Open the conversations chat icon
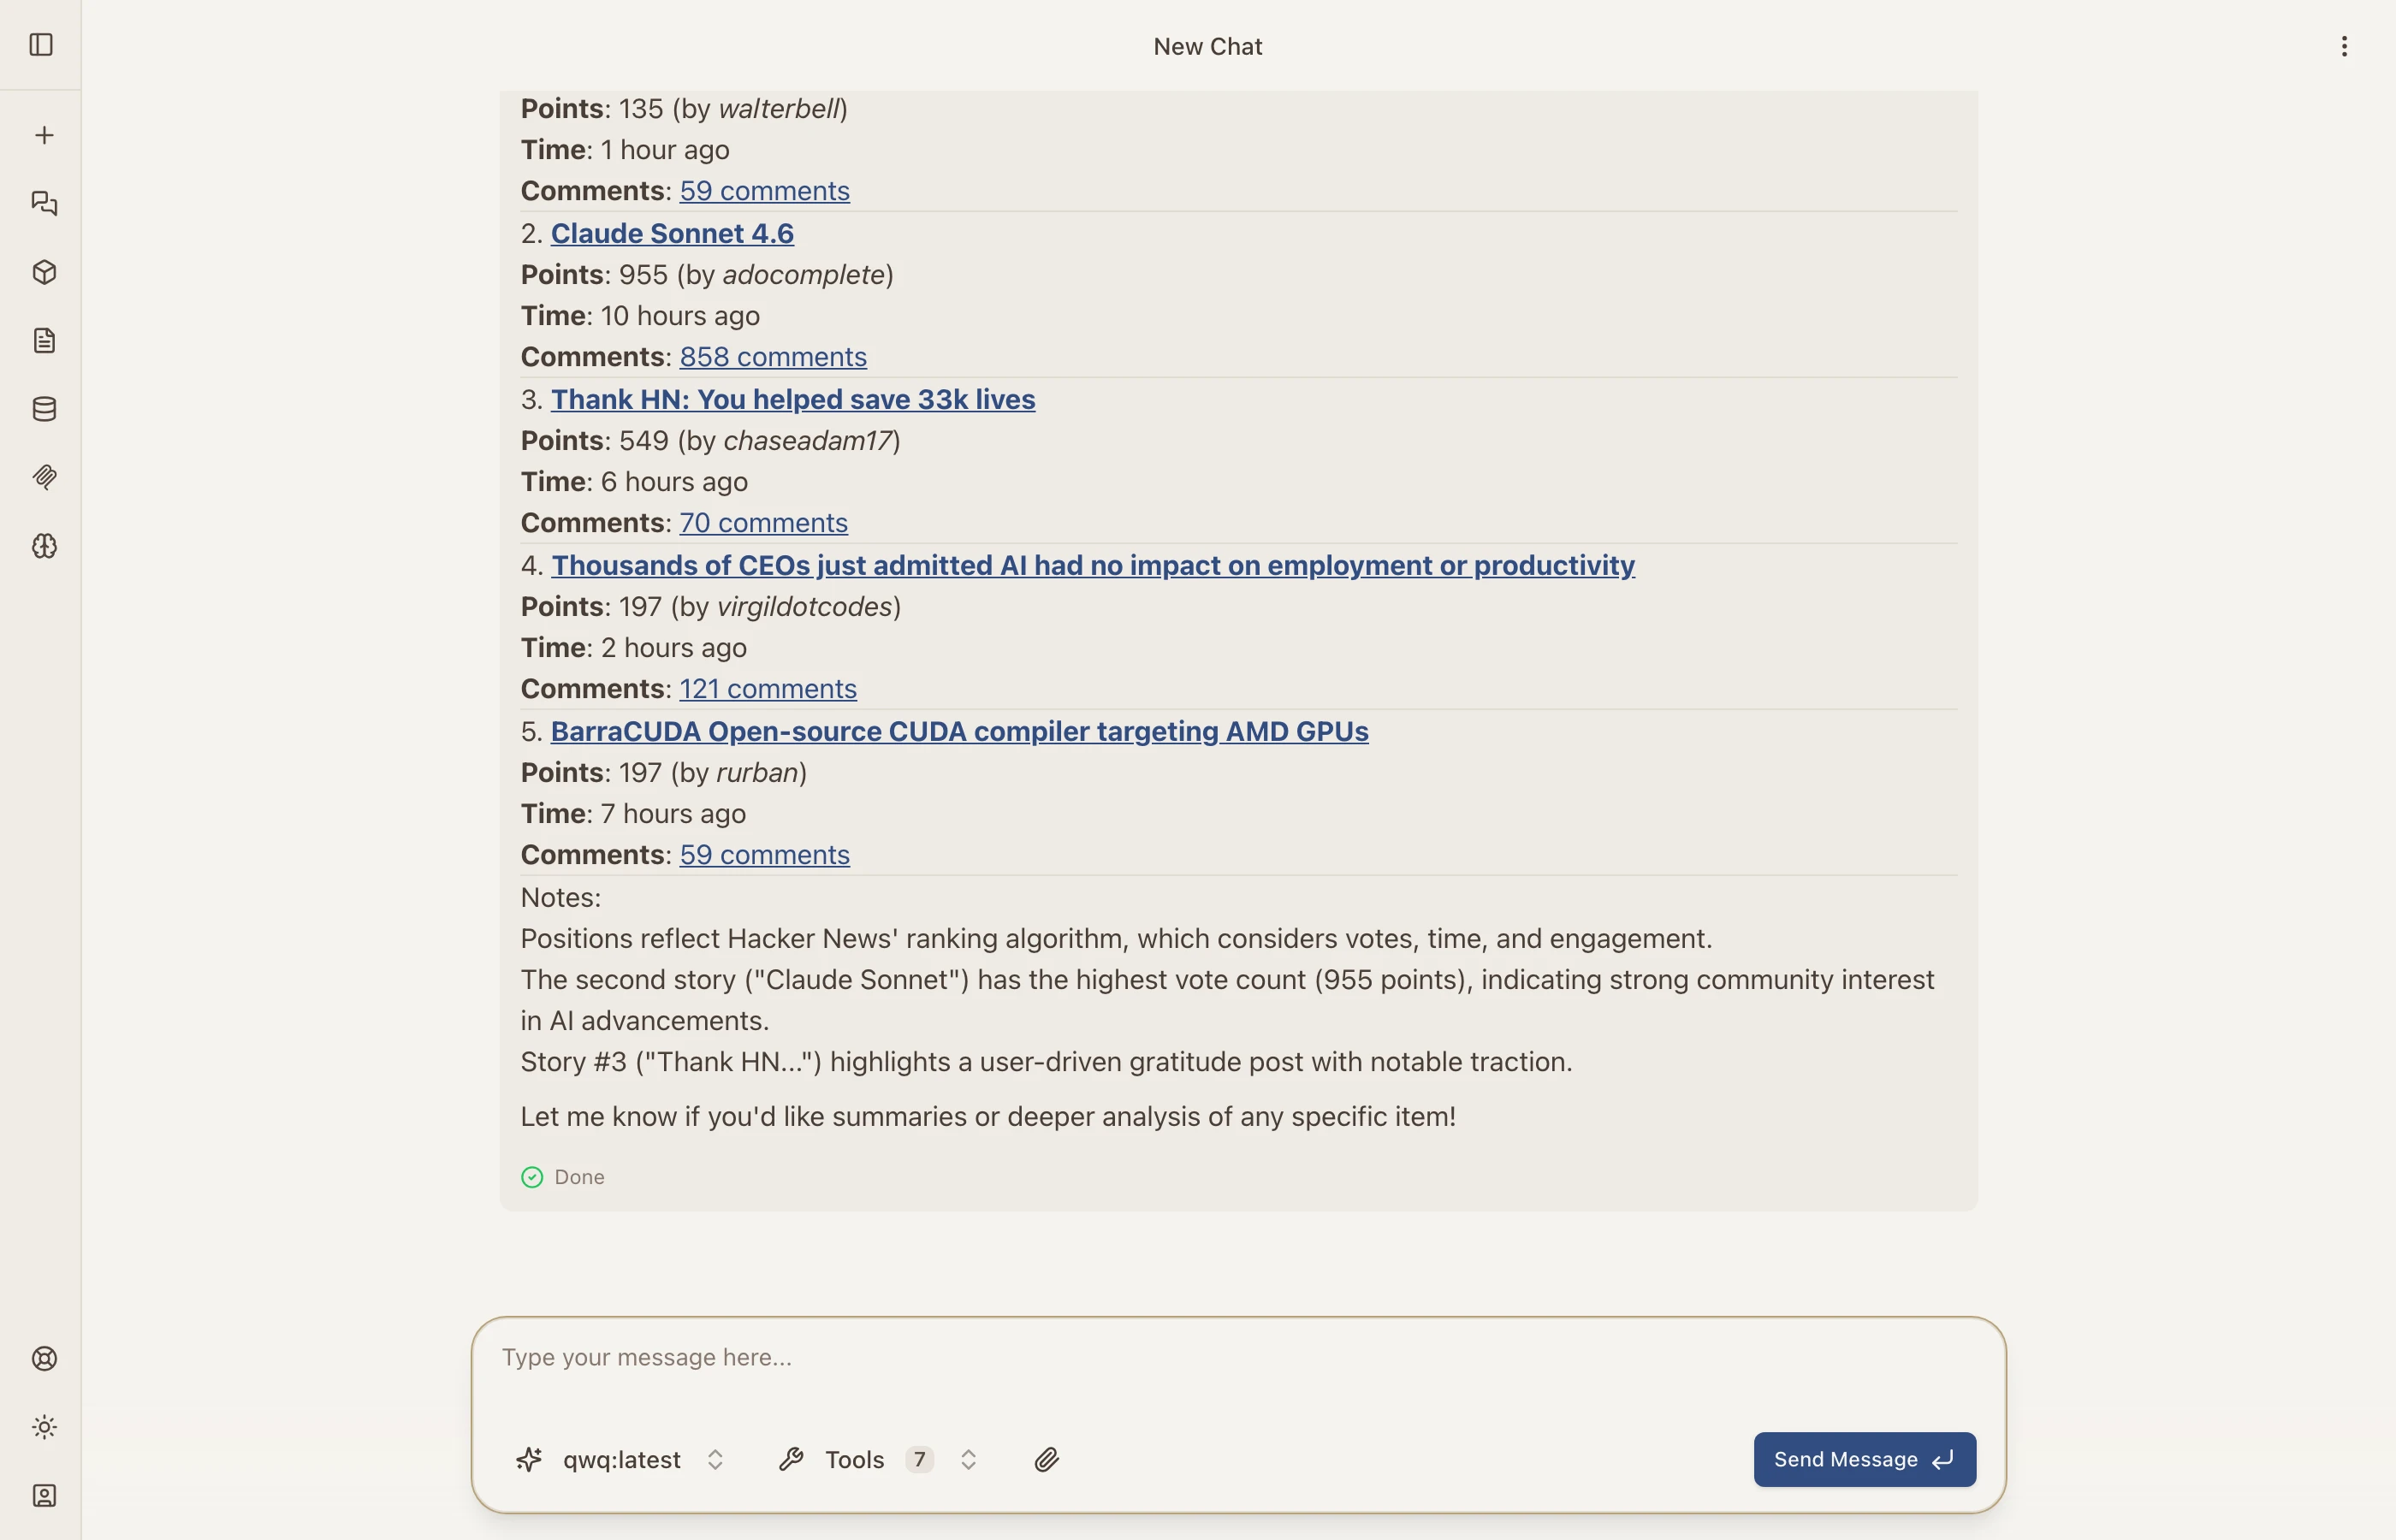Screen dimensions: 2396x1540 tap(44, 203)
